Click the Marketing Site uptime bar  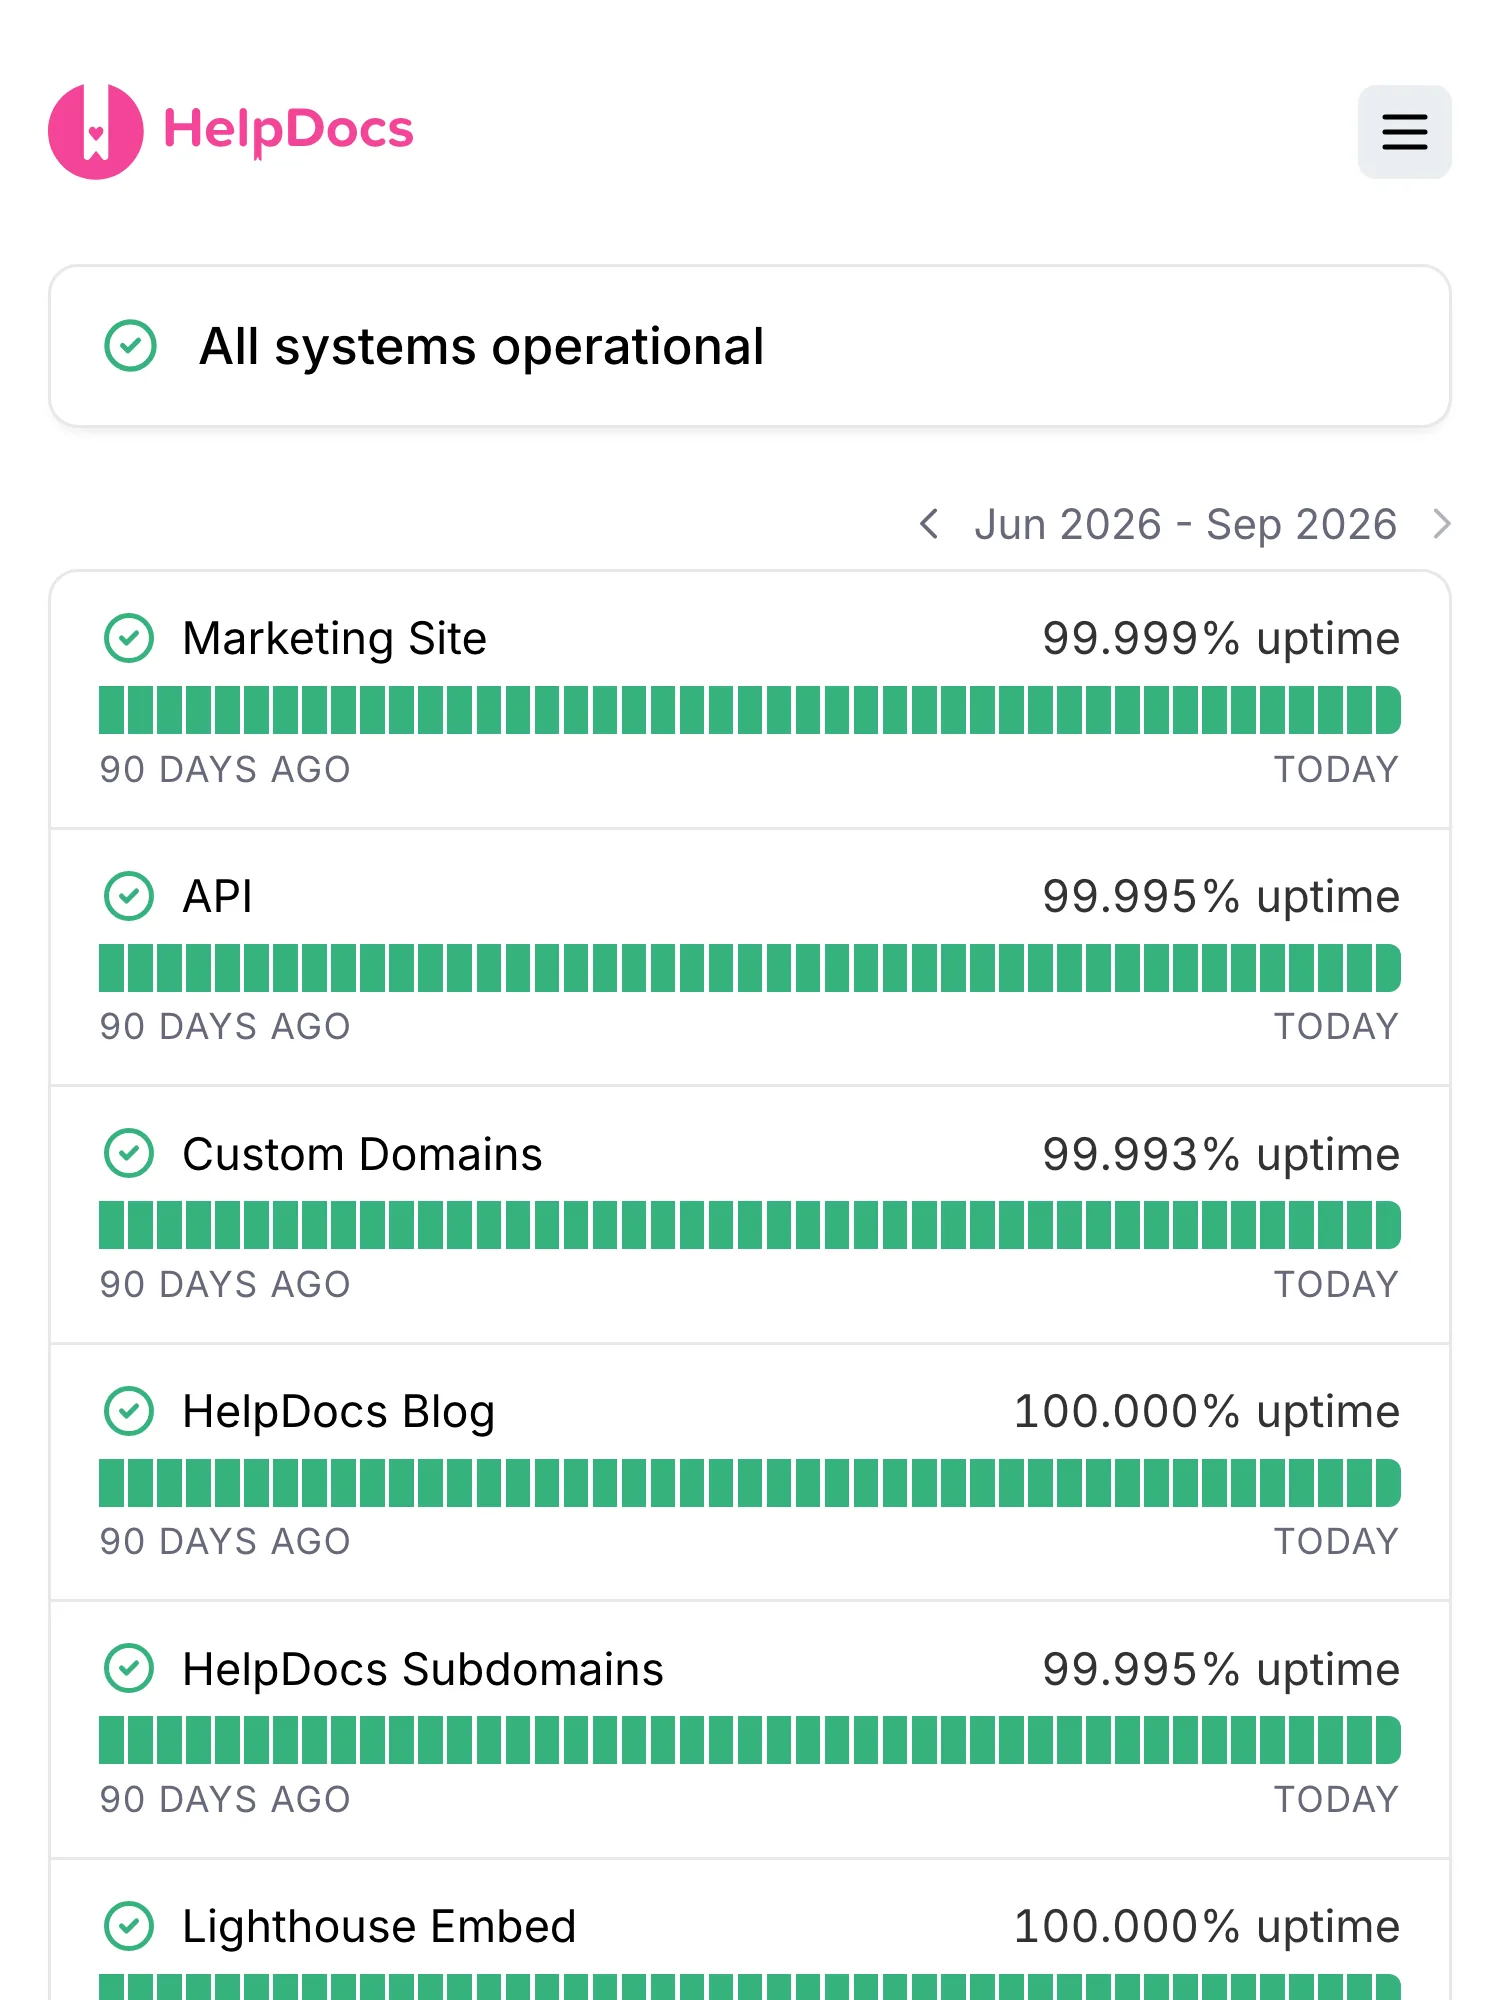(x=750, y=710)
